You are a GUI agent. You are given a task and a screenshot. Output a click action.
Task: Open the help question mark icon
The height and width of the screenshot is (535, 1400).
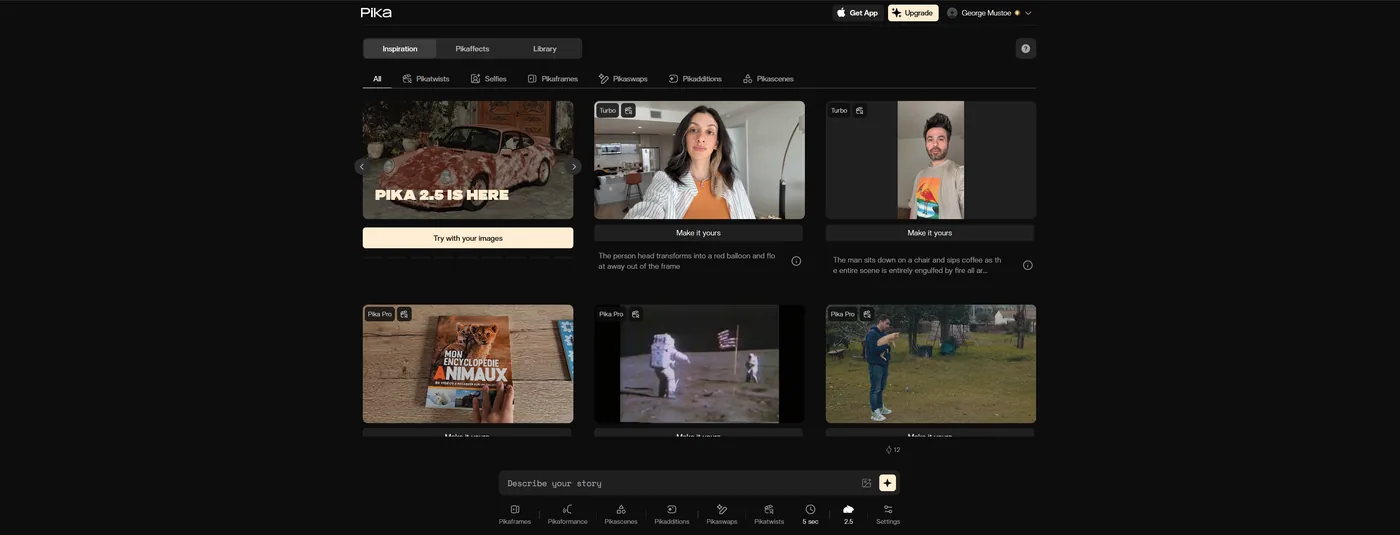pyautogui.click(x=1025, y=48)
